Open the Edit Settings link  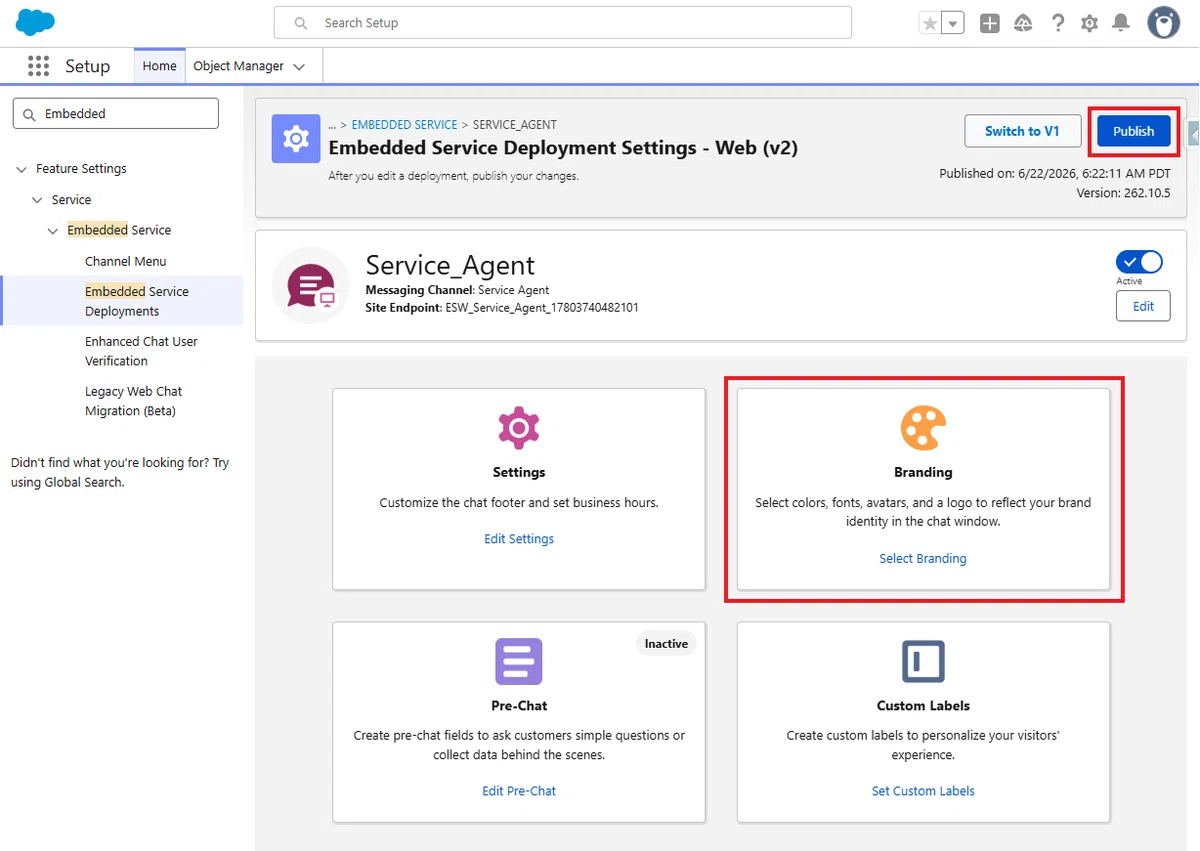519,539
